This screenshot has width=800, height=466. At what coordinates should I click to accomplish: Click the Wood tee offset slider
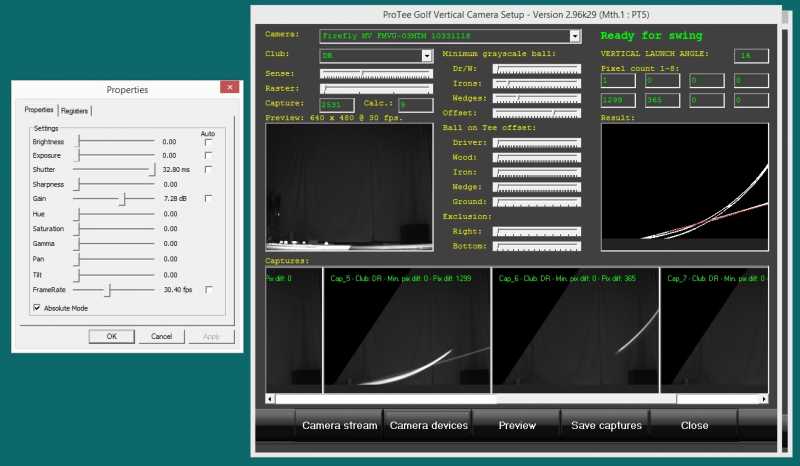[537, 157]
